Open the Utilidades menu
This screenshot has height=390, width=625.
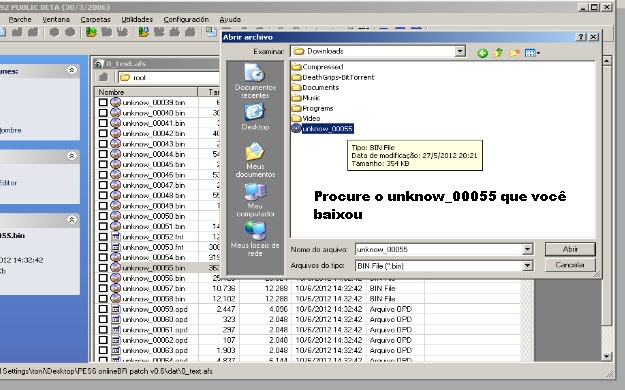click(x=137, y=19)
